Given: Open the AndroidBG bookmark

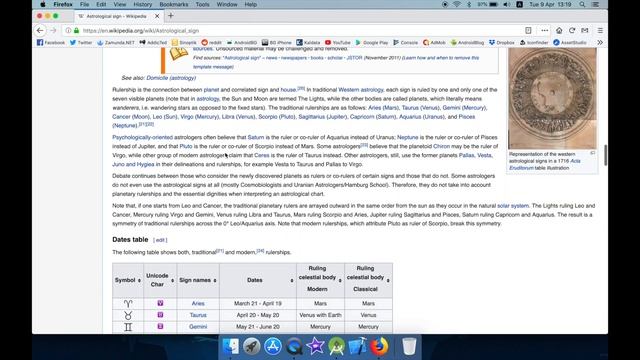Looking at the screenshot, I should 242,42.
